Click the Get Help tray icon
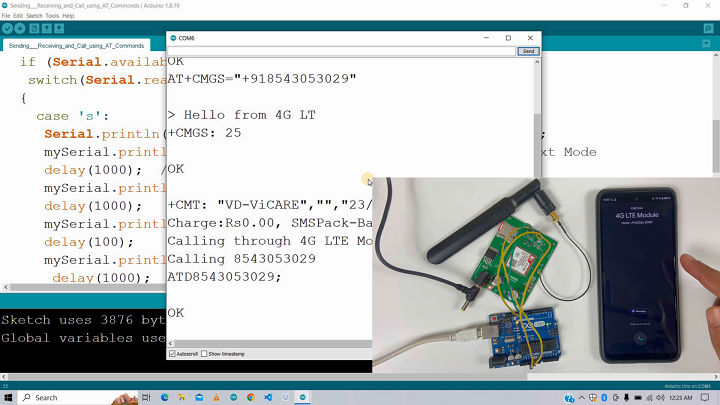The width and height of the screenshot is (720, 405). point(569,398)
